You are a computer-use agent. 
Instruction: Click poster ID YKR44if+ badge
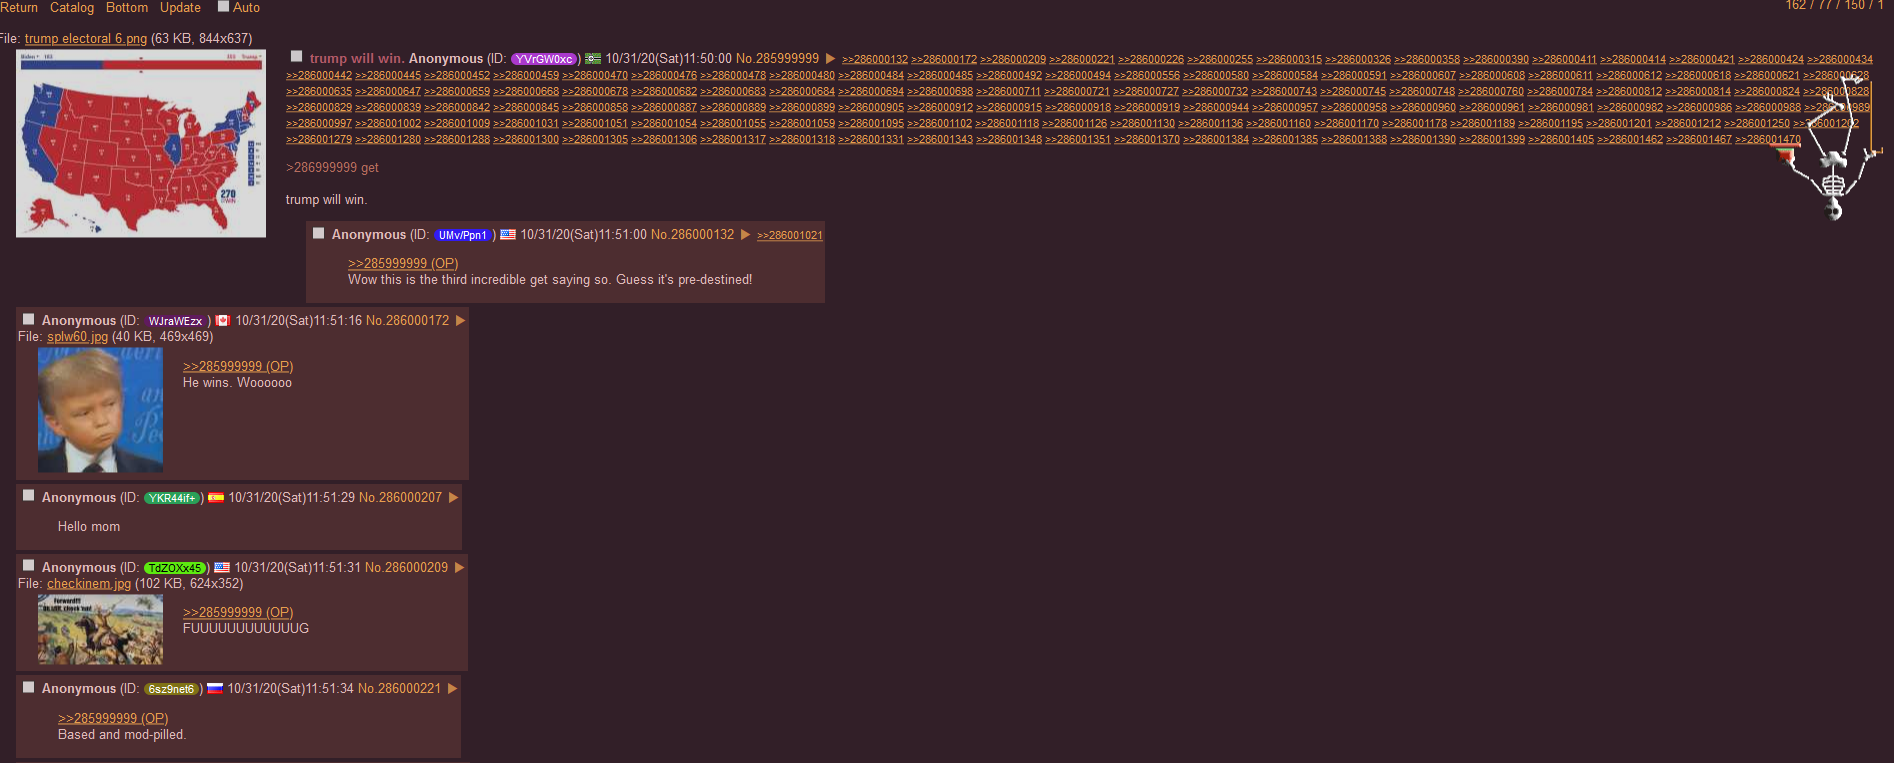pyautogui.click(x=172, y=498)
